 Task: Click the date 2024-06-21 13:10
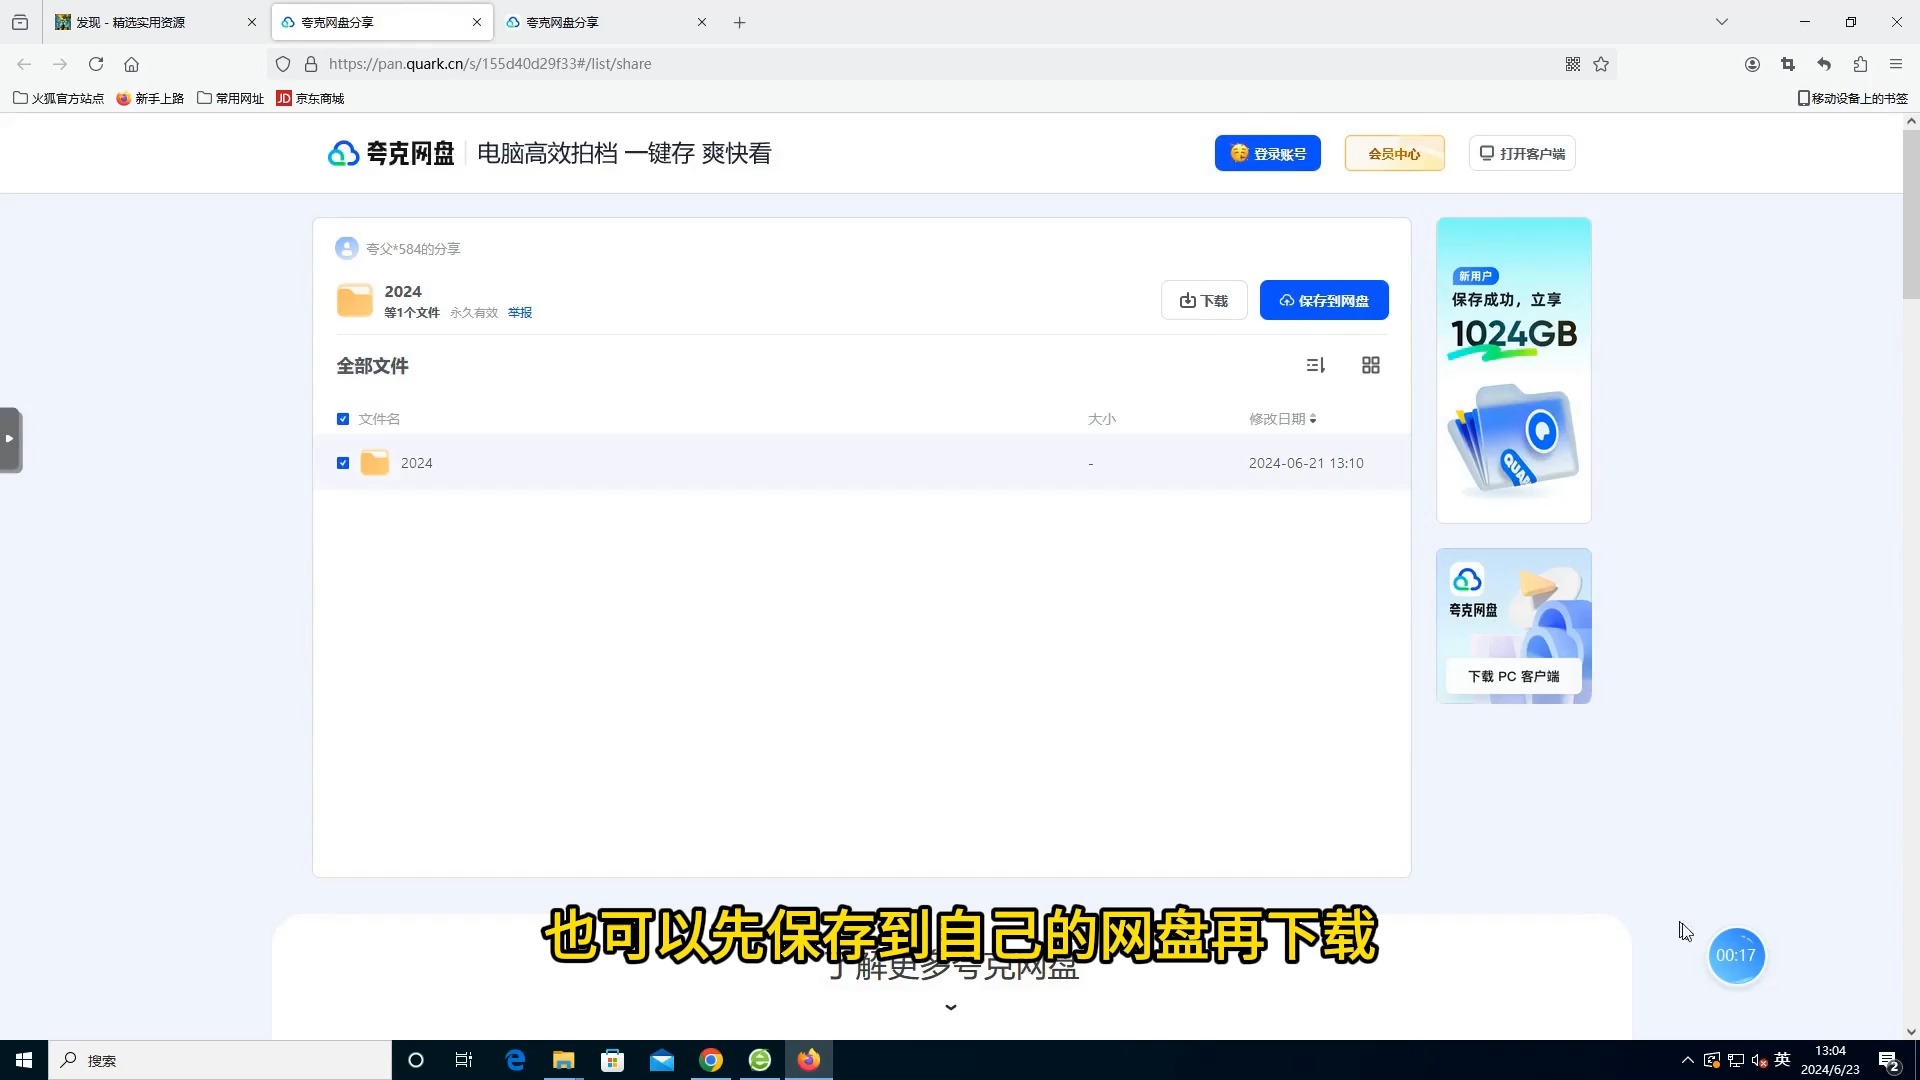pos(1306,463)
